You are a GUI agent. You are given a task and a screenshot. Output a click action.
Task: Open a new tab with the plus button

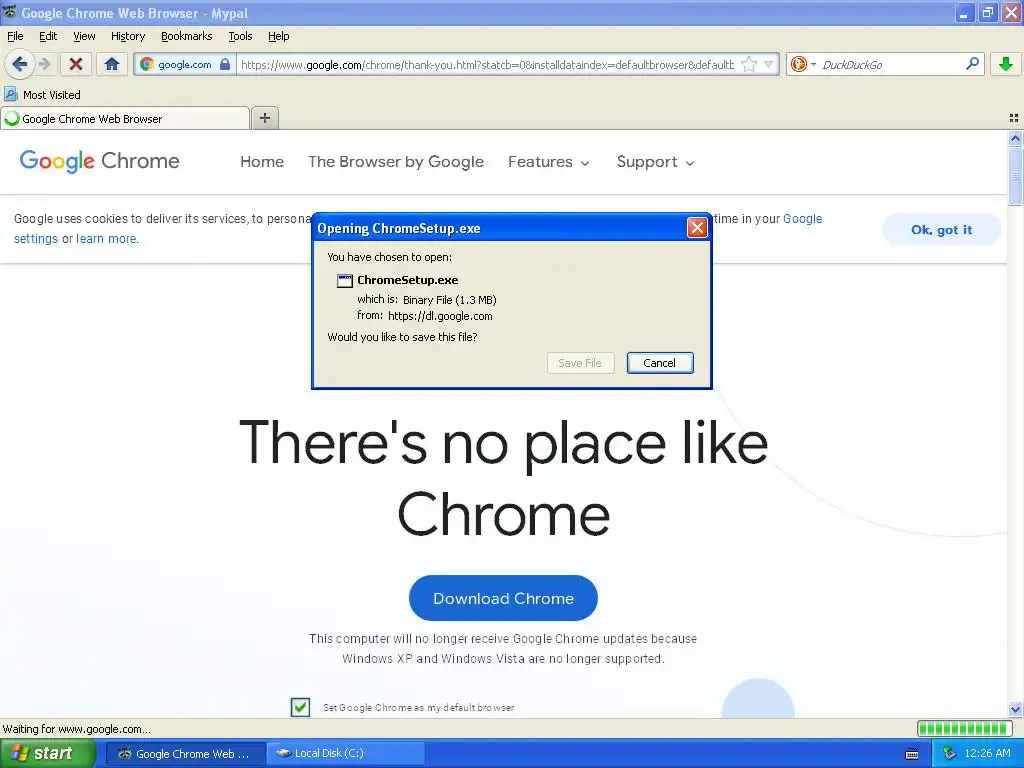coord(265,118)
